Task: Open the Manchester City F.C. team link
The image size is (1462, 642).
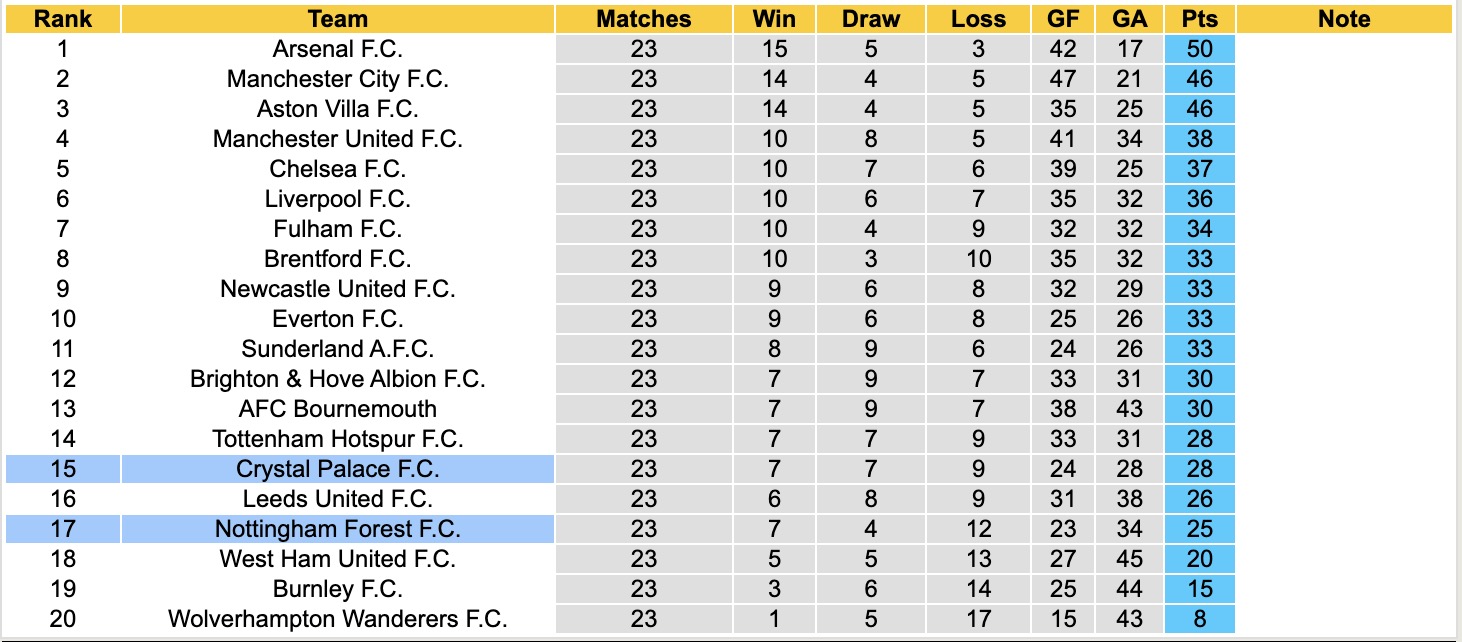Action: pos(338,79)
